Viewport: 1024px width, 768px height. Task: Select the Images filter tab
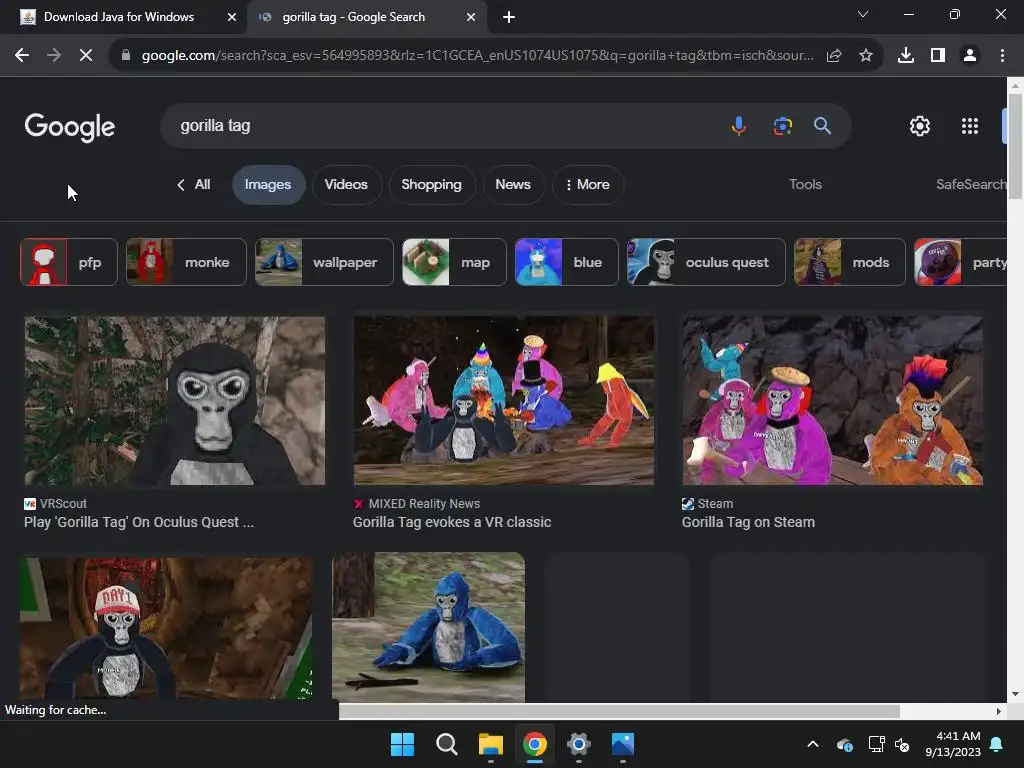coord(268,185)
